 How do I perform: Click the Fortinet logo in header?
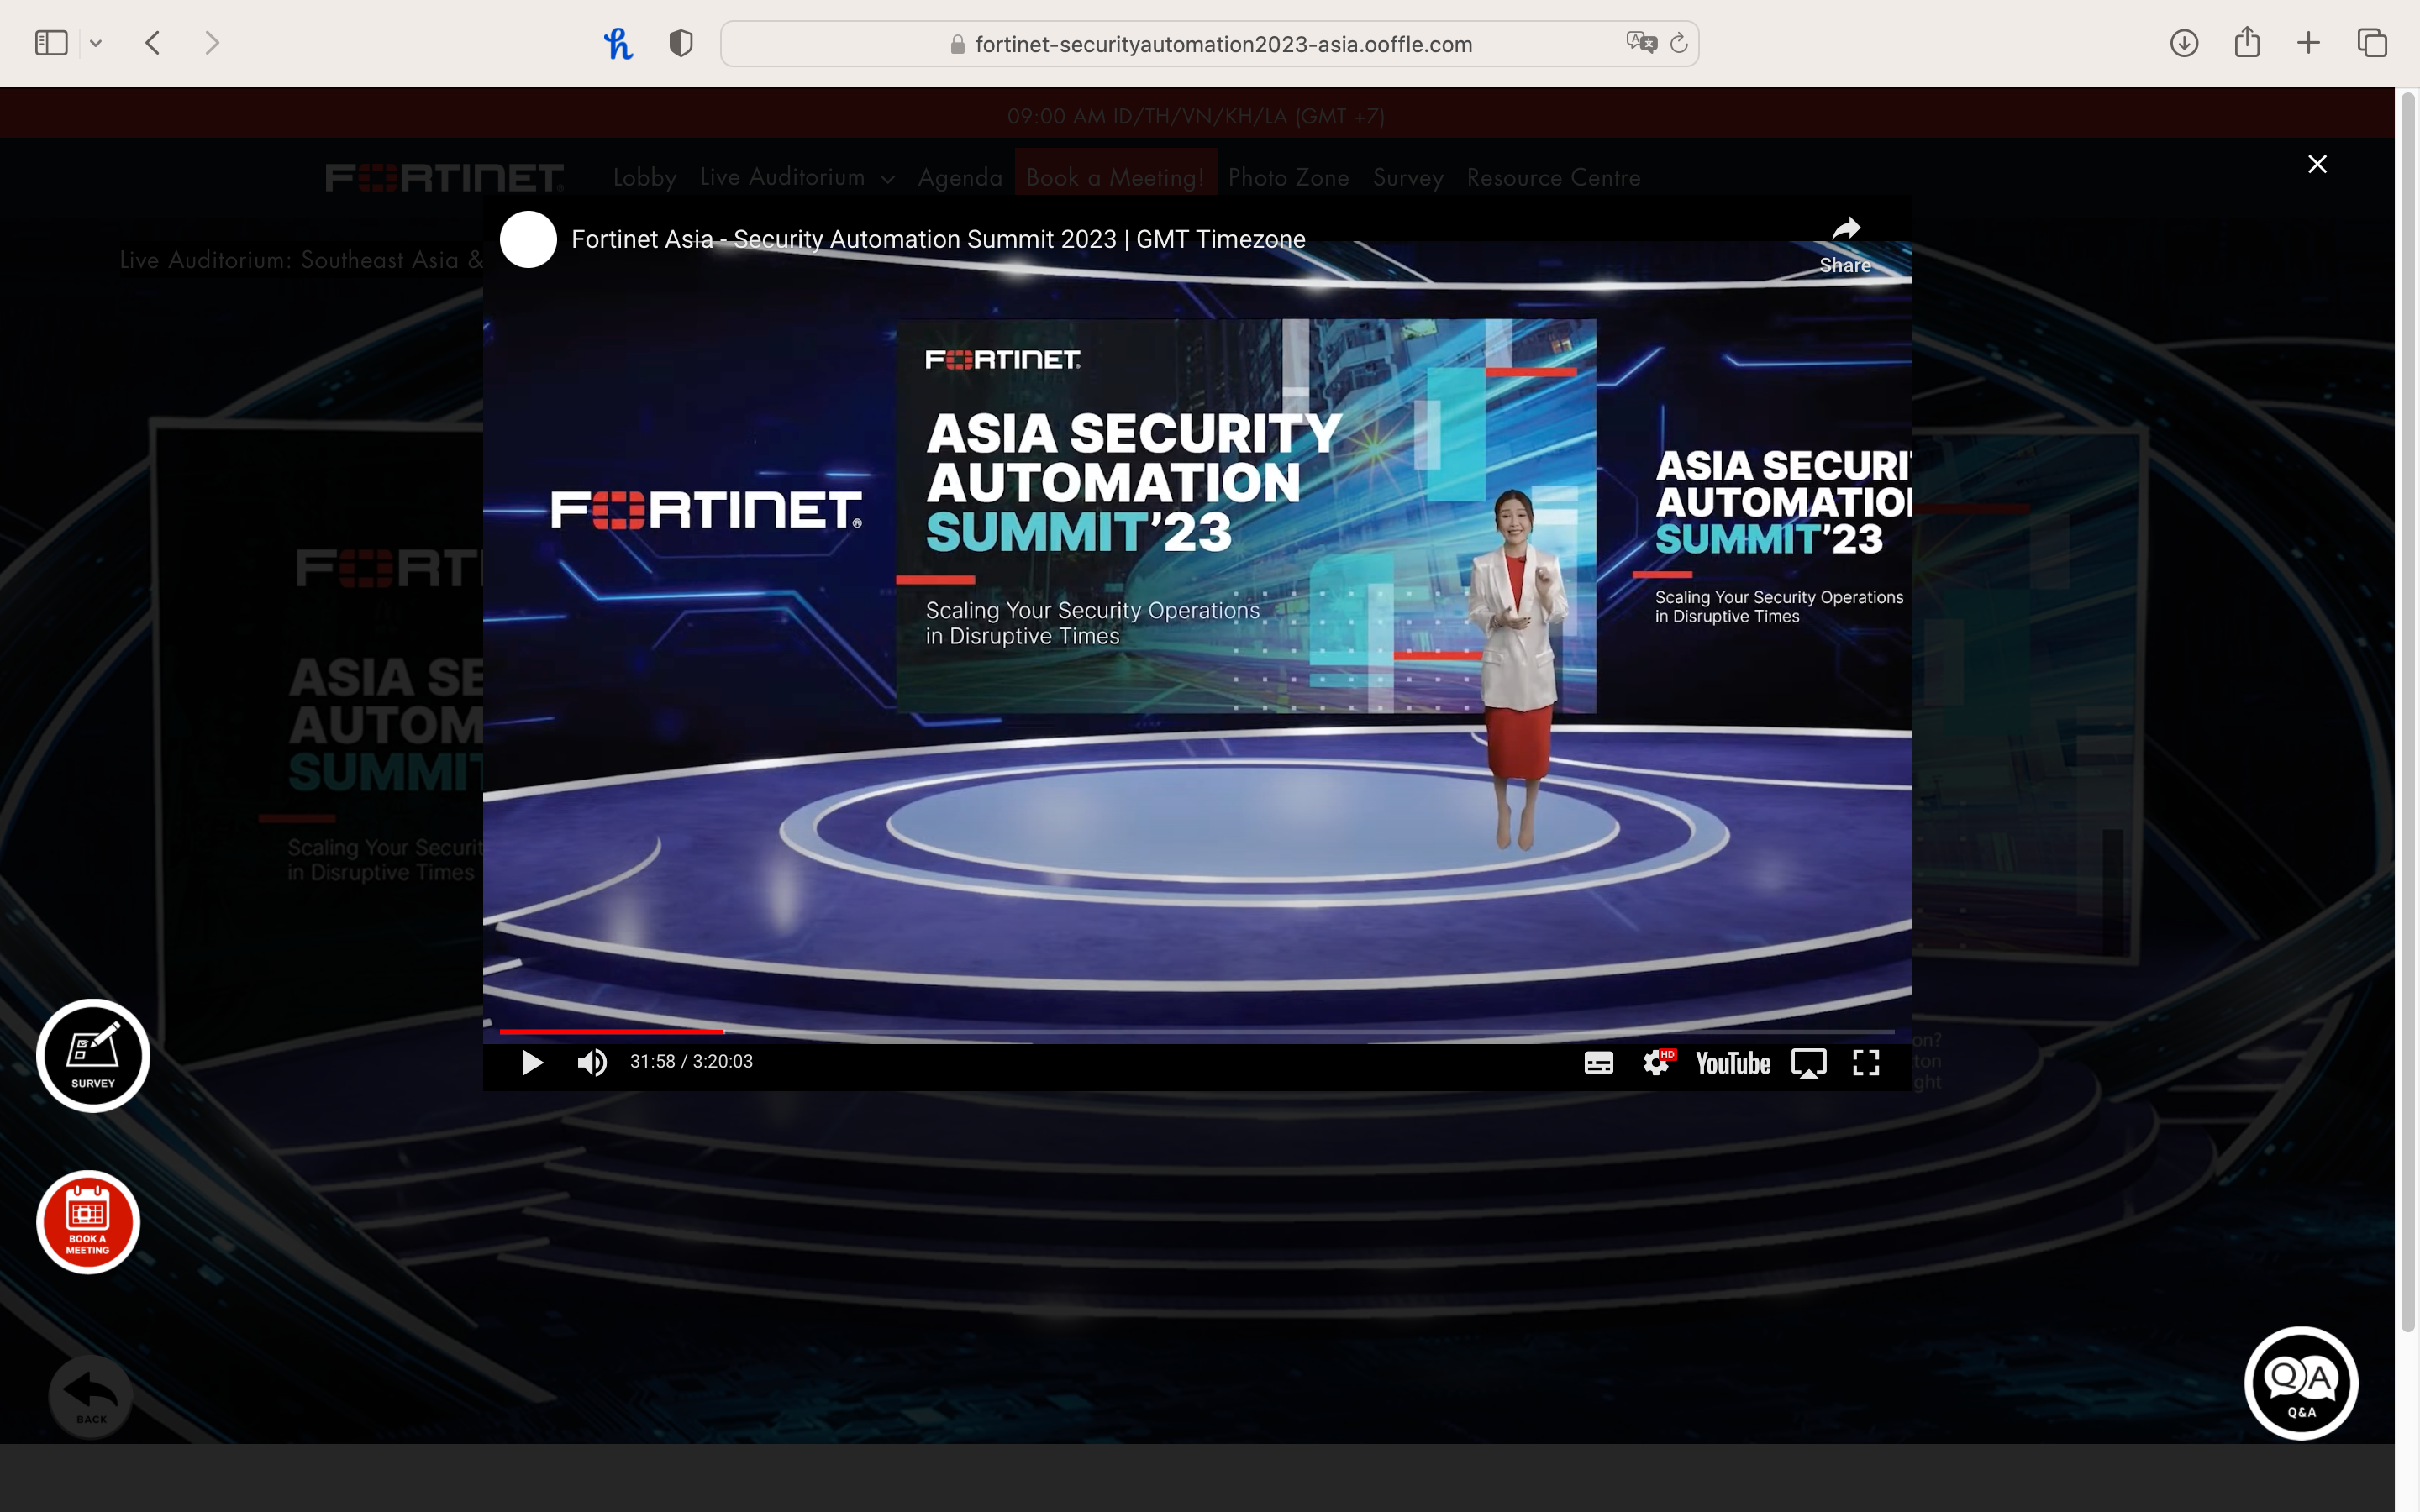point(445,177)
